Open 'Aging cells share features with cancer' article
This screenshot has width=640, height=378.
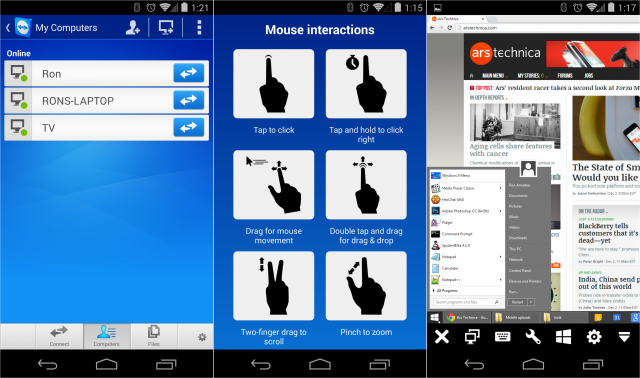click(511, 149)
